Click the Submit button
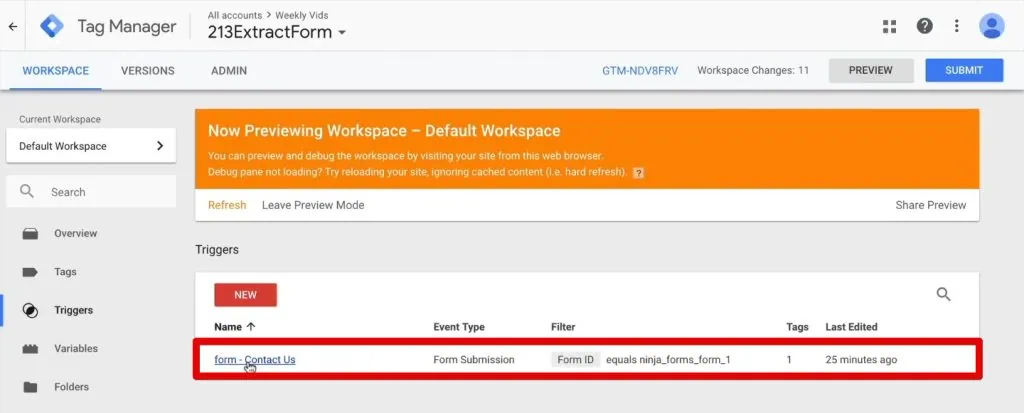 click(964, 71)
